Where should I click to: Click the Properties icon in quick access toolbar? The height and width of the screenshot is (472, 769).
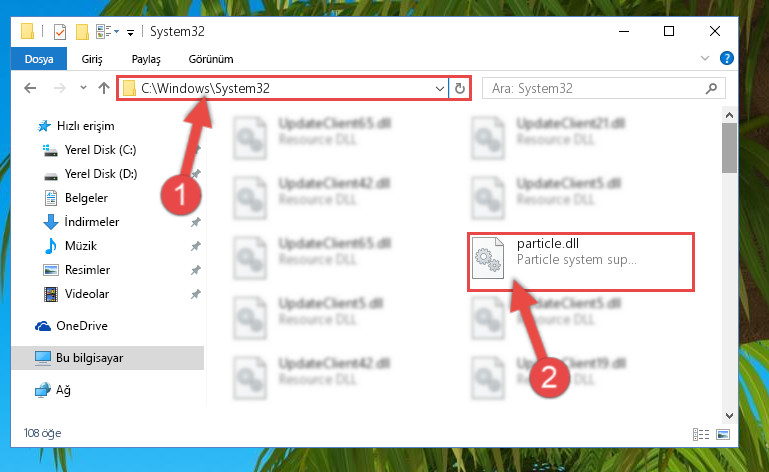59,32
